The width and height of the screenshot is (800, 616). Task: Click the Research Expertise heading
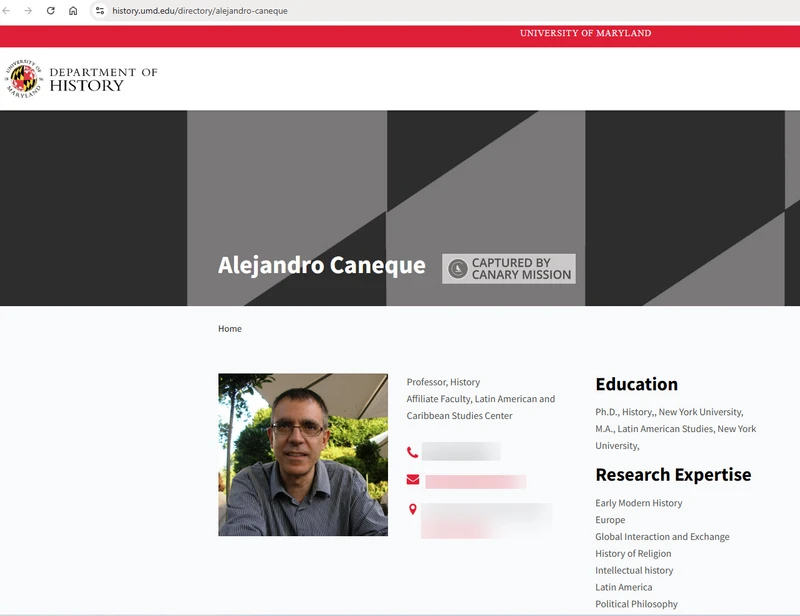(673, 475)
